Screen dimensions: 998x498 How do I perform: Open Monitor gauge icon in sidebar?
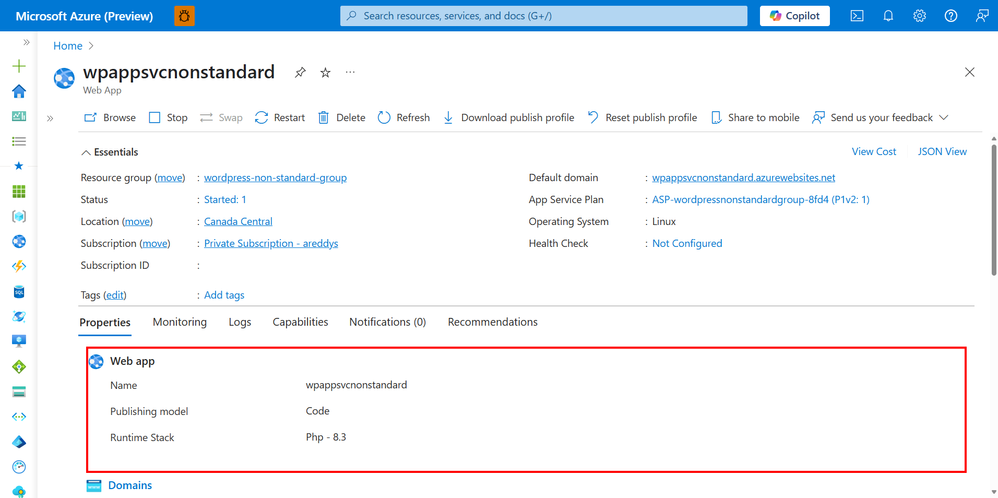click(x=19, y=467)
